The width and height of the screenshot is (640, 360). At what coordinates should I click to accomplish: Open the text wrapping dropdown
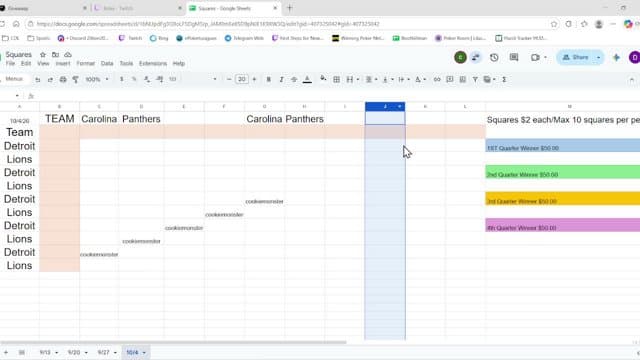pos(403,80)
